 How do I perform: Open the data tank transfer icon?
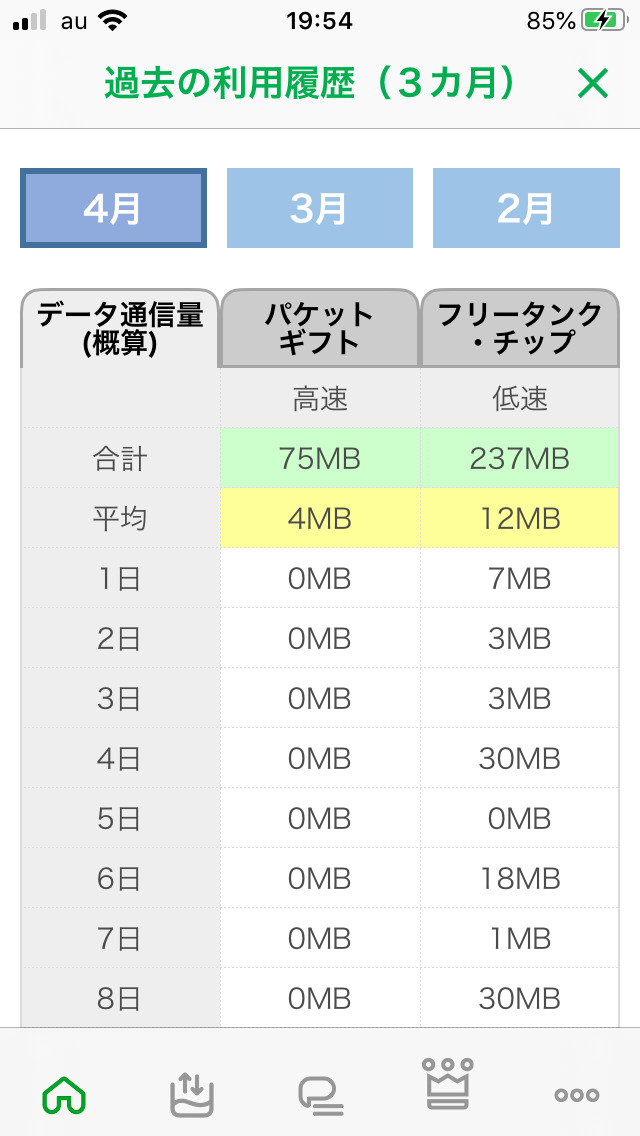192,1093
